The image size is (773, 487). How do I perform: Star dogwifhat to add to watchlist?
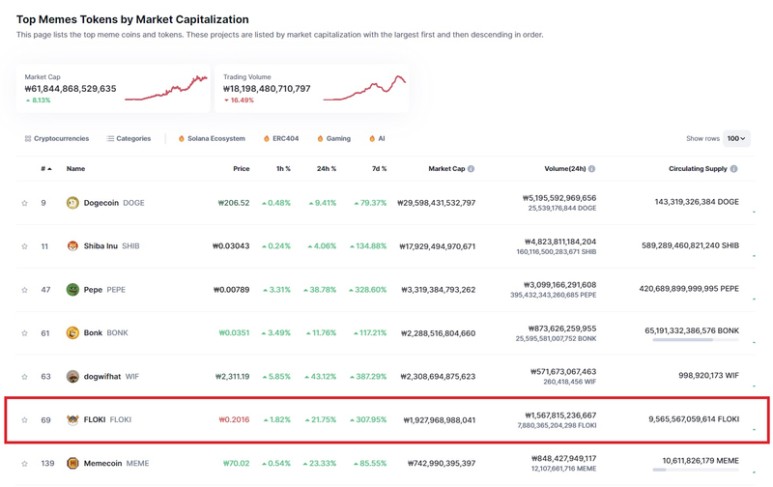[x=25, y=377]
